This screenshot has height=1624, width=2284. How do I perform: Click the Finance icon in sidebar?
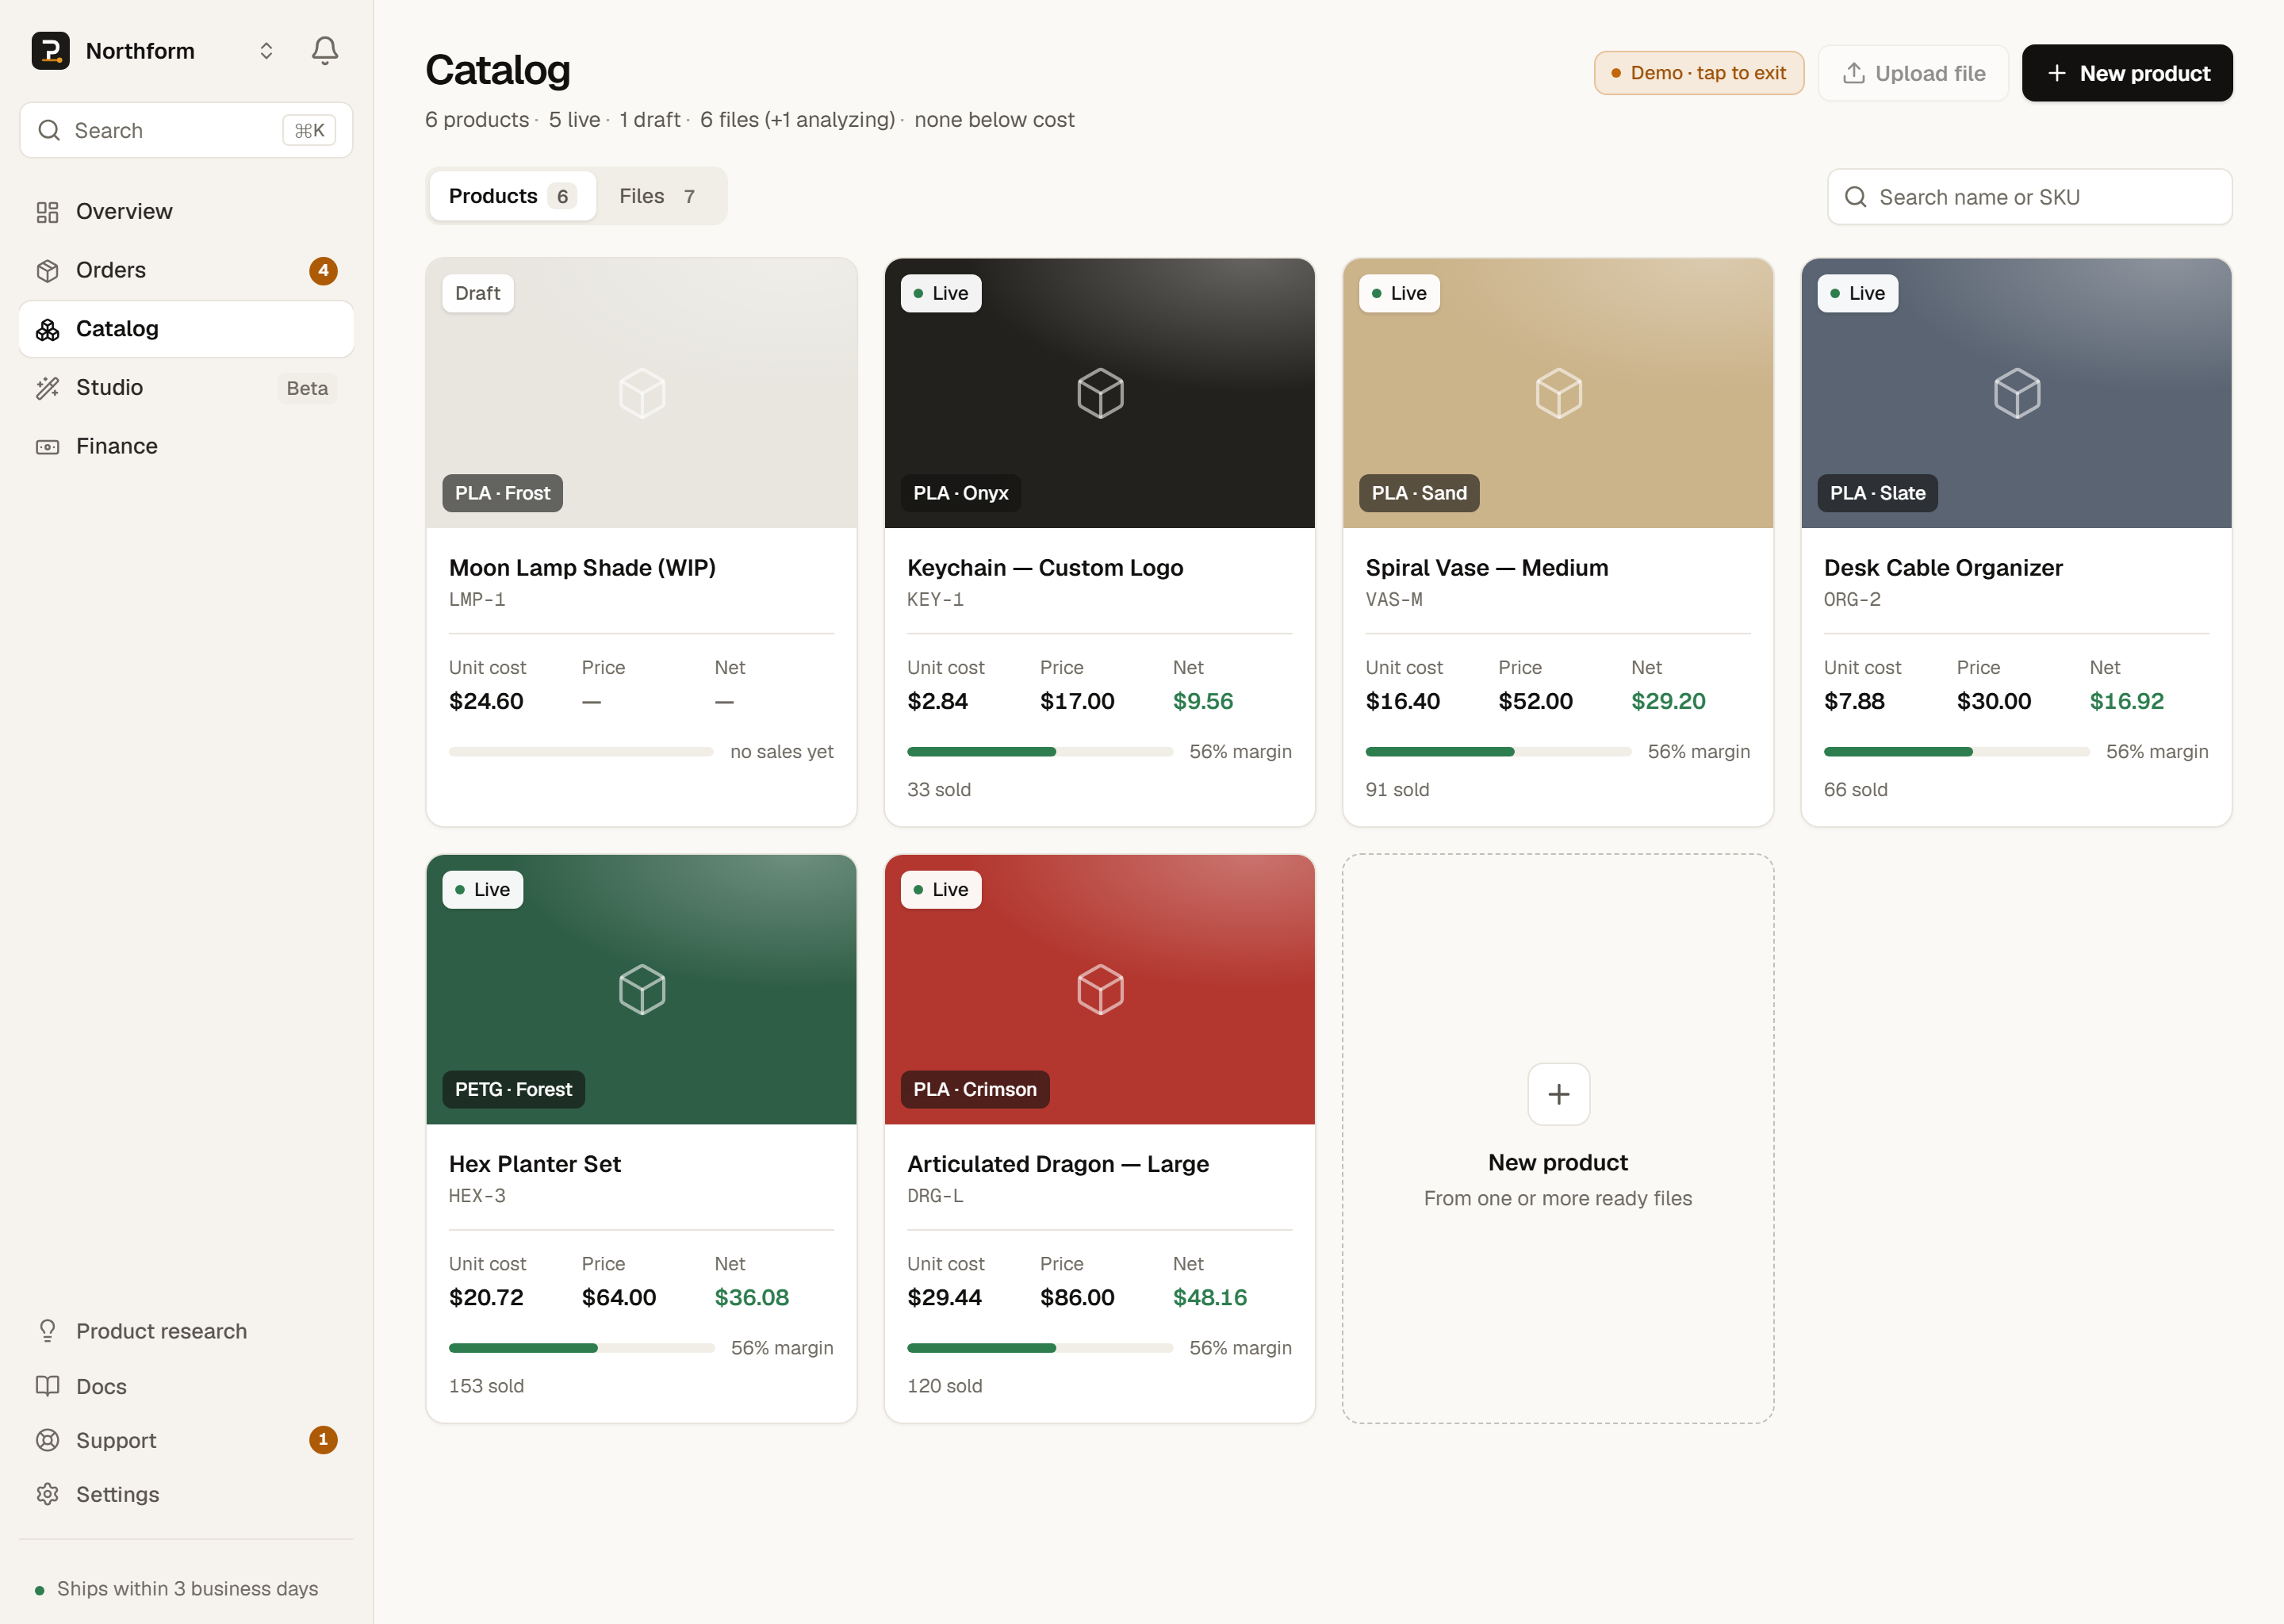click(47, 446)
